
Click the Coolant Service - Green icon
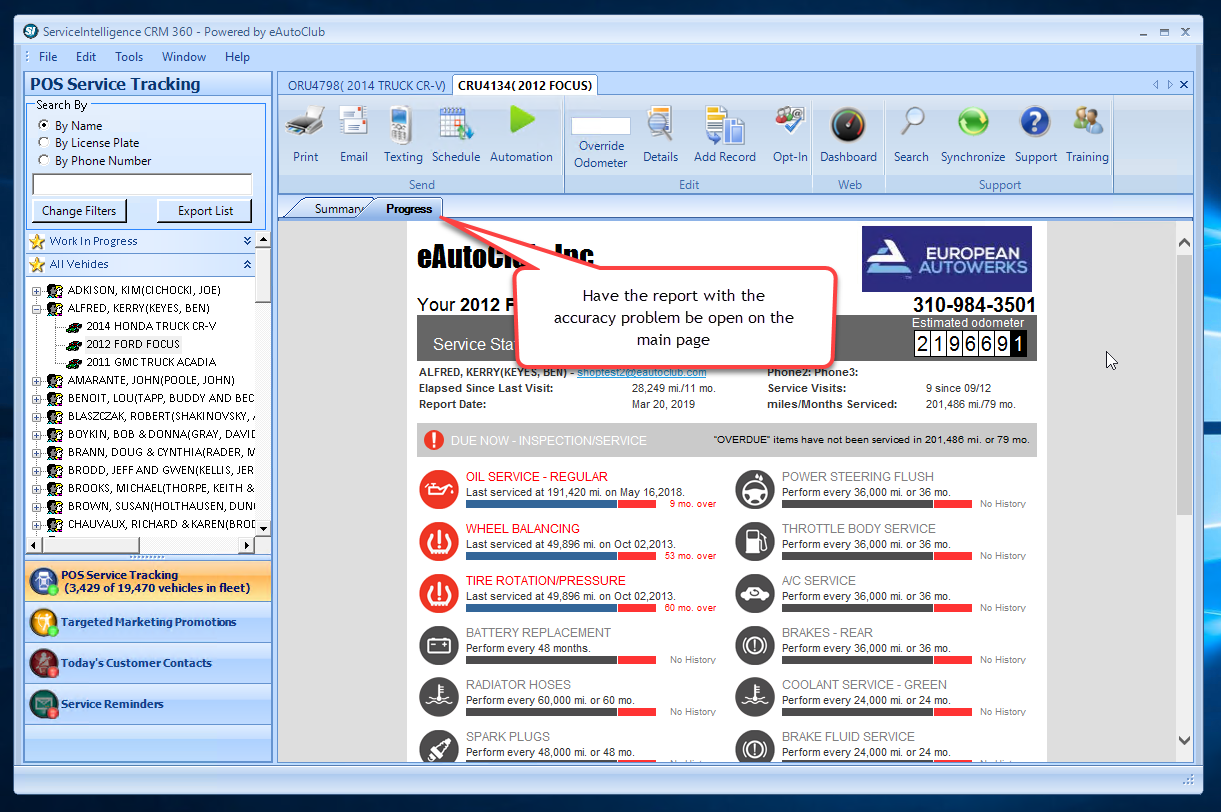(x=754, y=698)
